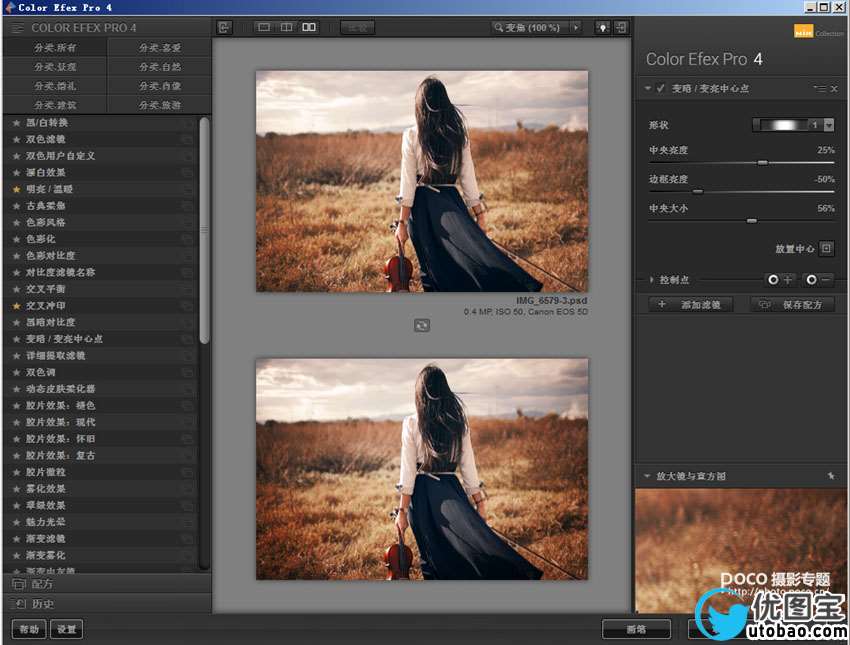Screen dimensions: 850x645
Task: Toggle favorite star for 黑/白转换
Action: coord(17,123)
